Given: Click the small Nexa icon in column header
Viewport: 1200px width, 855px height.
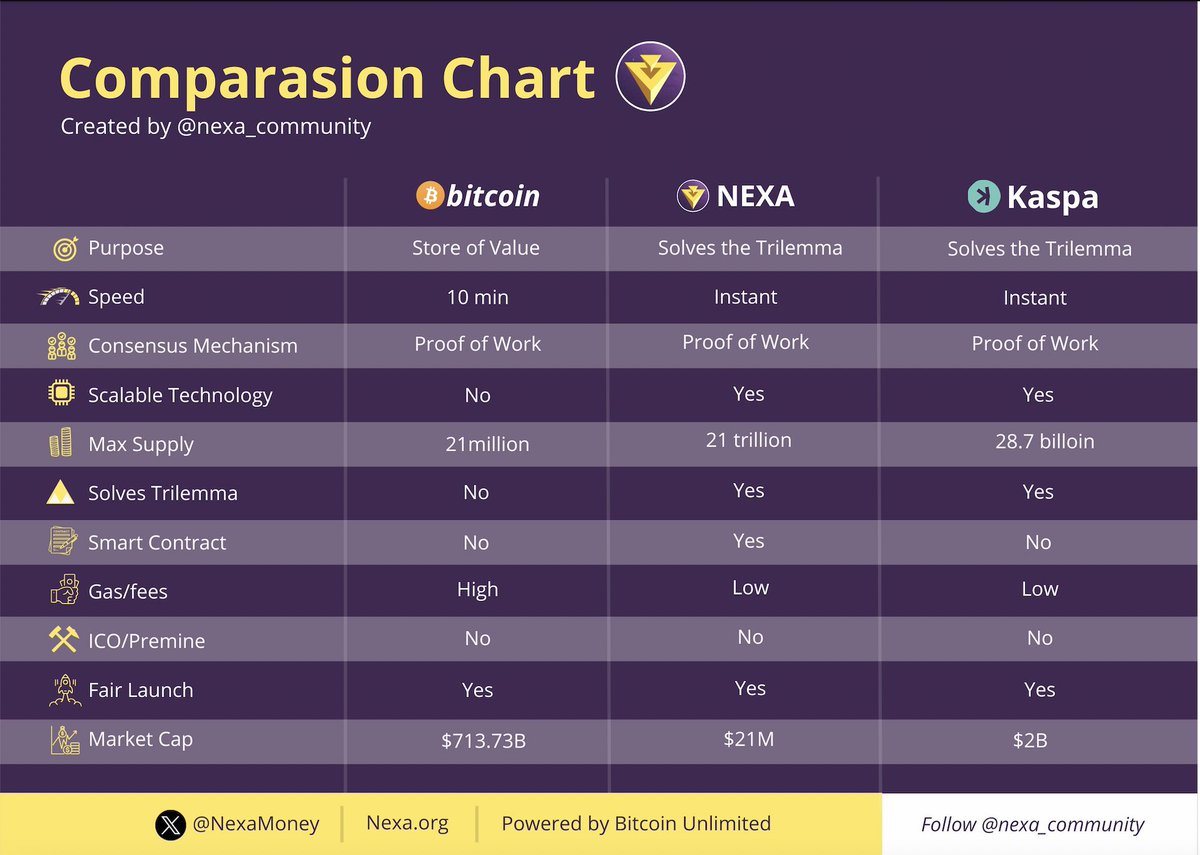Looking at the screenshot, I should pos(692,196).
